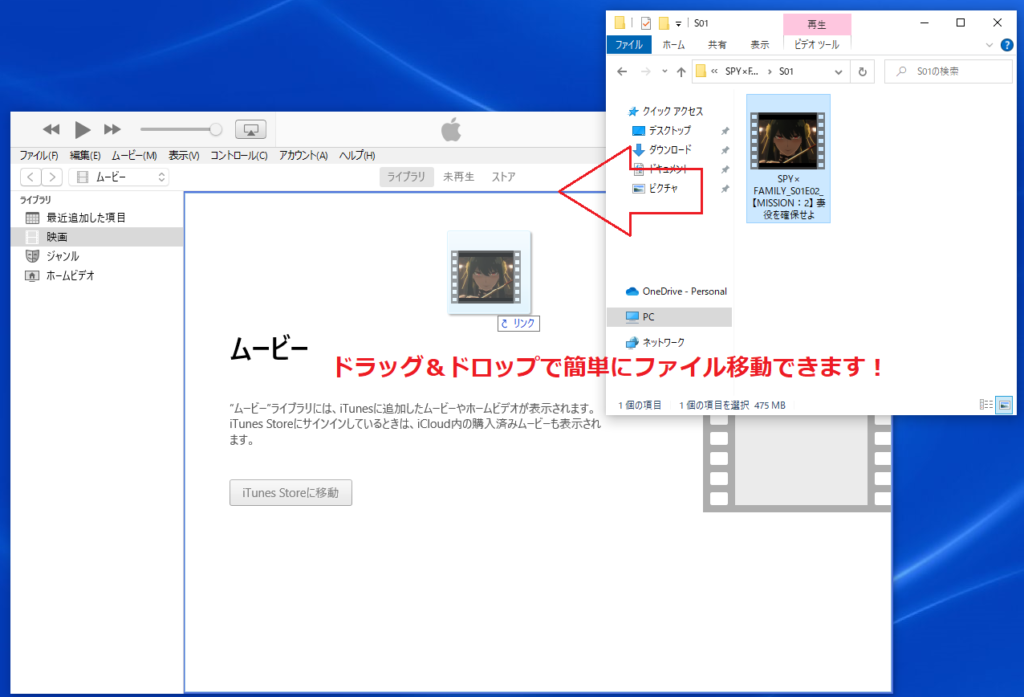Open the コントロール(C) menu in iTunes

(x=238, y=155)
